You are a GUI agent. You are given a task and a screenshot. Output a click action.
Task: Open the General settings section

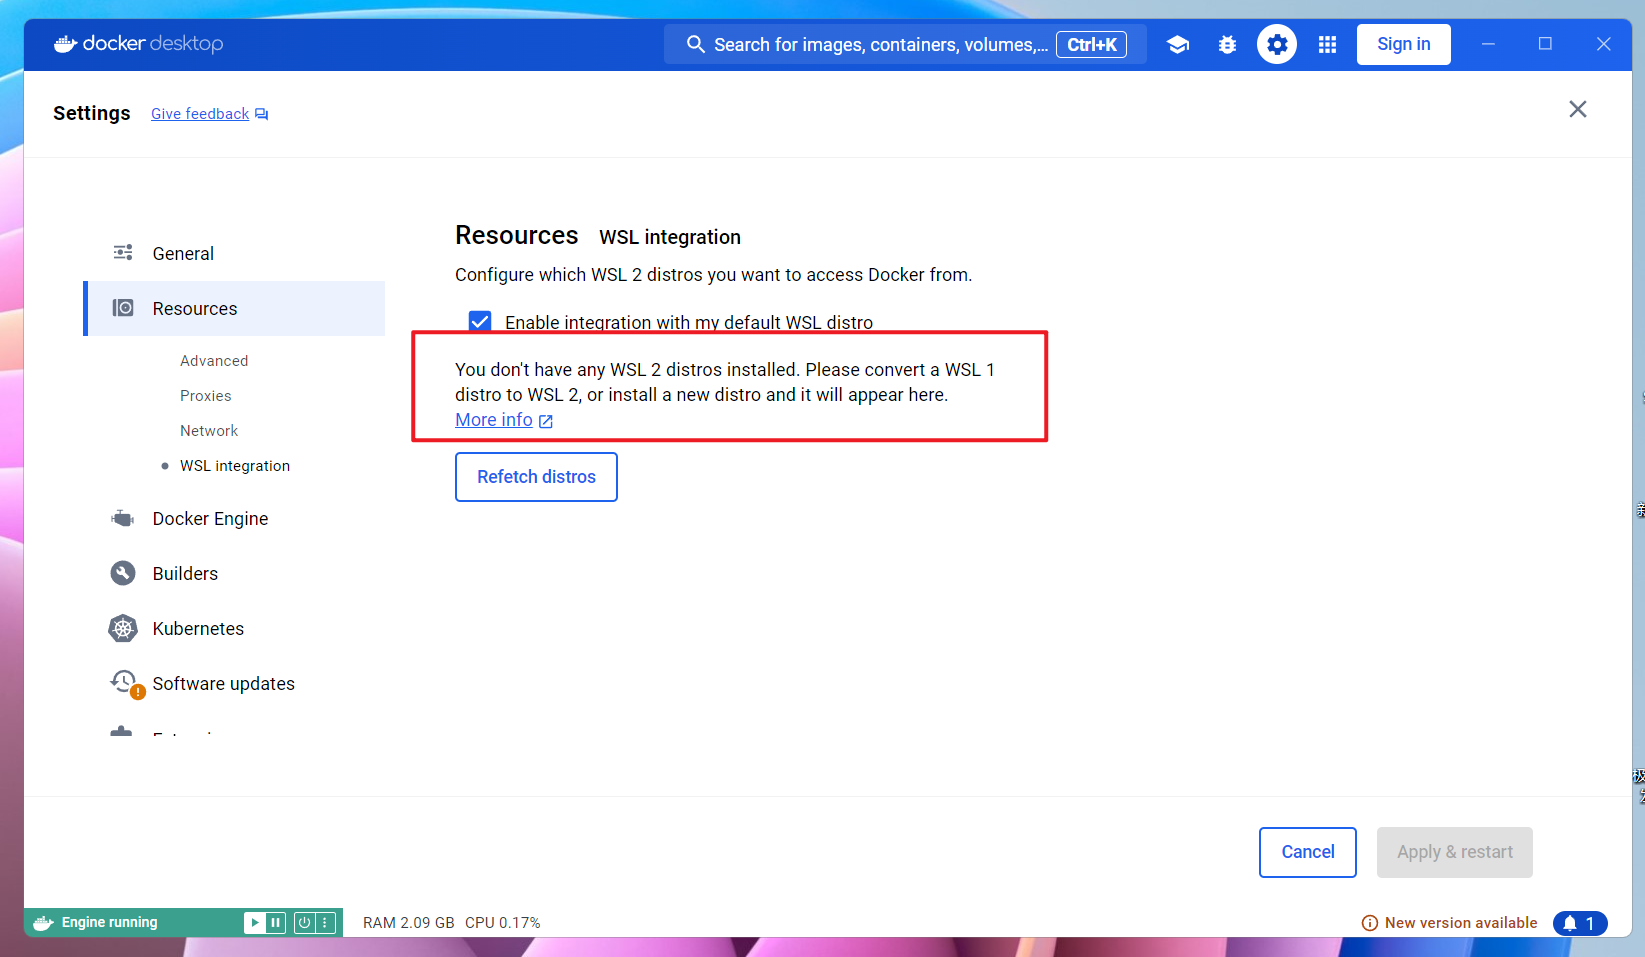coord(234,253)
